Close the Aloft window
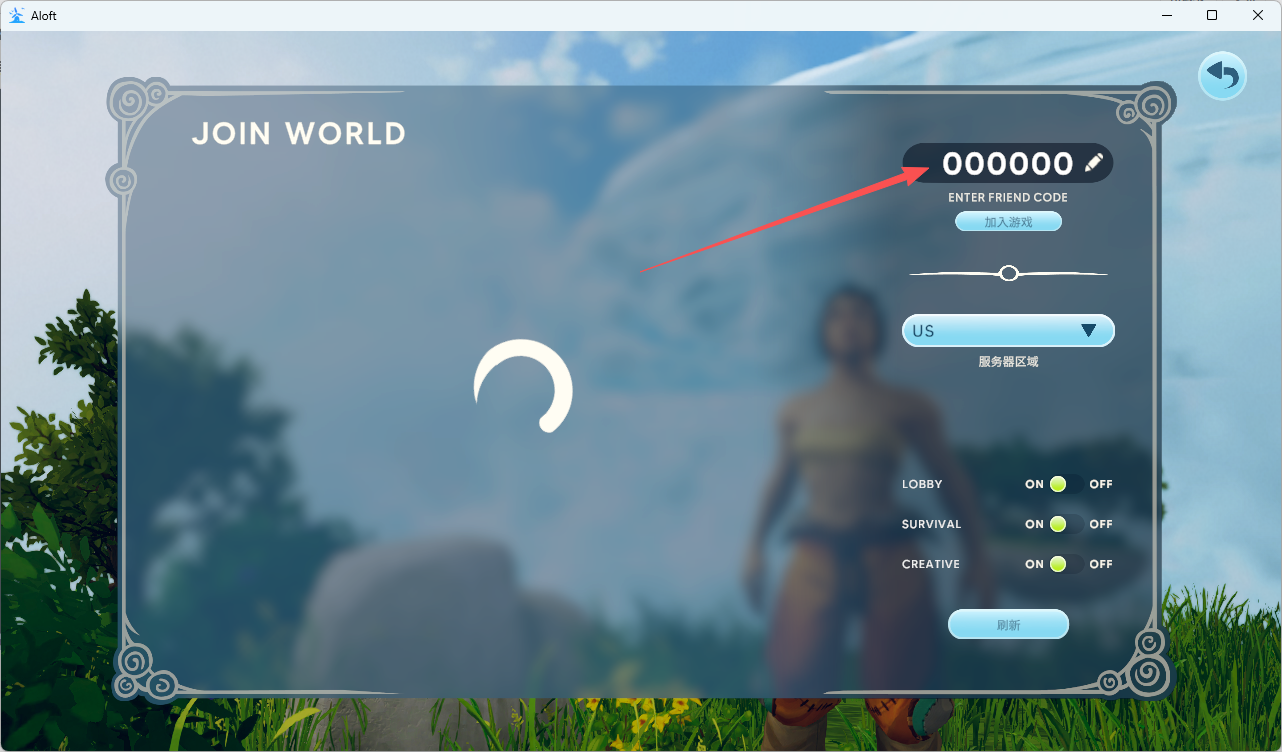The width and height of the screenshot is (1282, 752). pos(1258,15)
